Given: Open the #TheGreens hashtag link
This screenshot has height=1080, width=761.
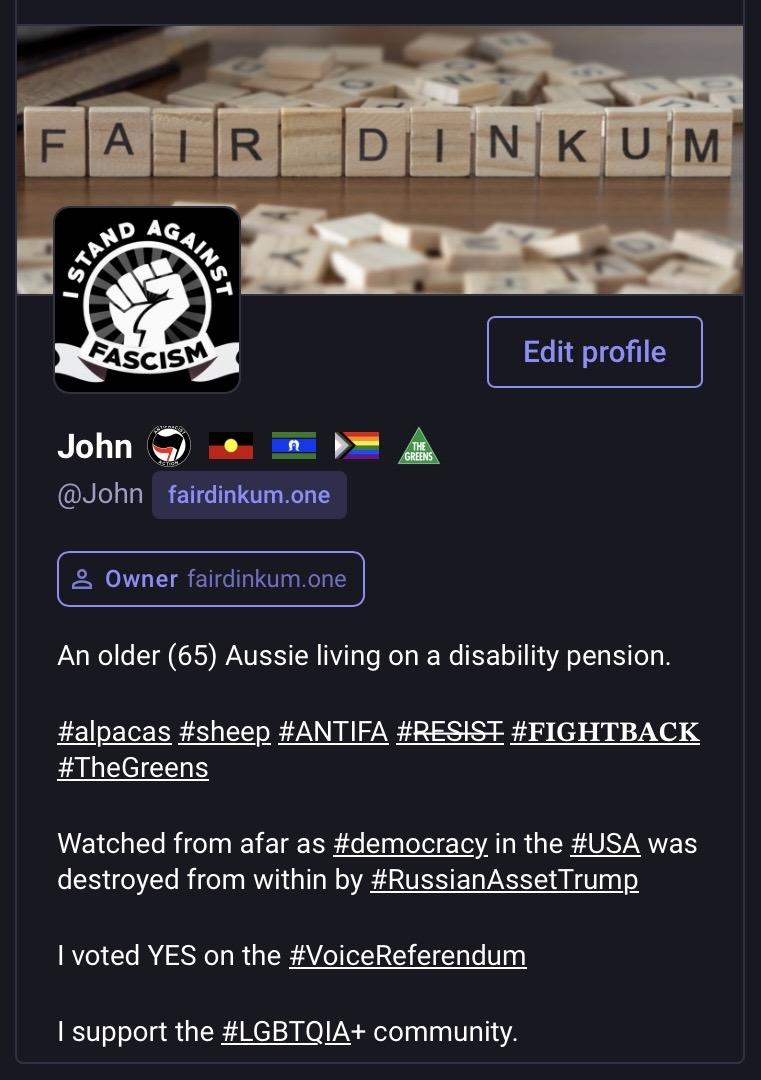Looking at the screenshot, I should pos(133,767).
